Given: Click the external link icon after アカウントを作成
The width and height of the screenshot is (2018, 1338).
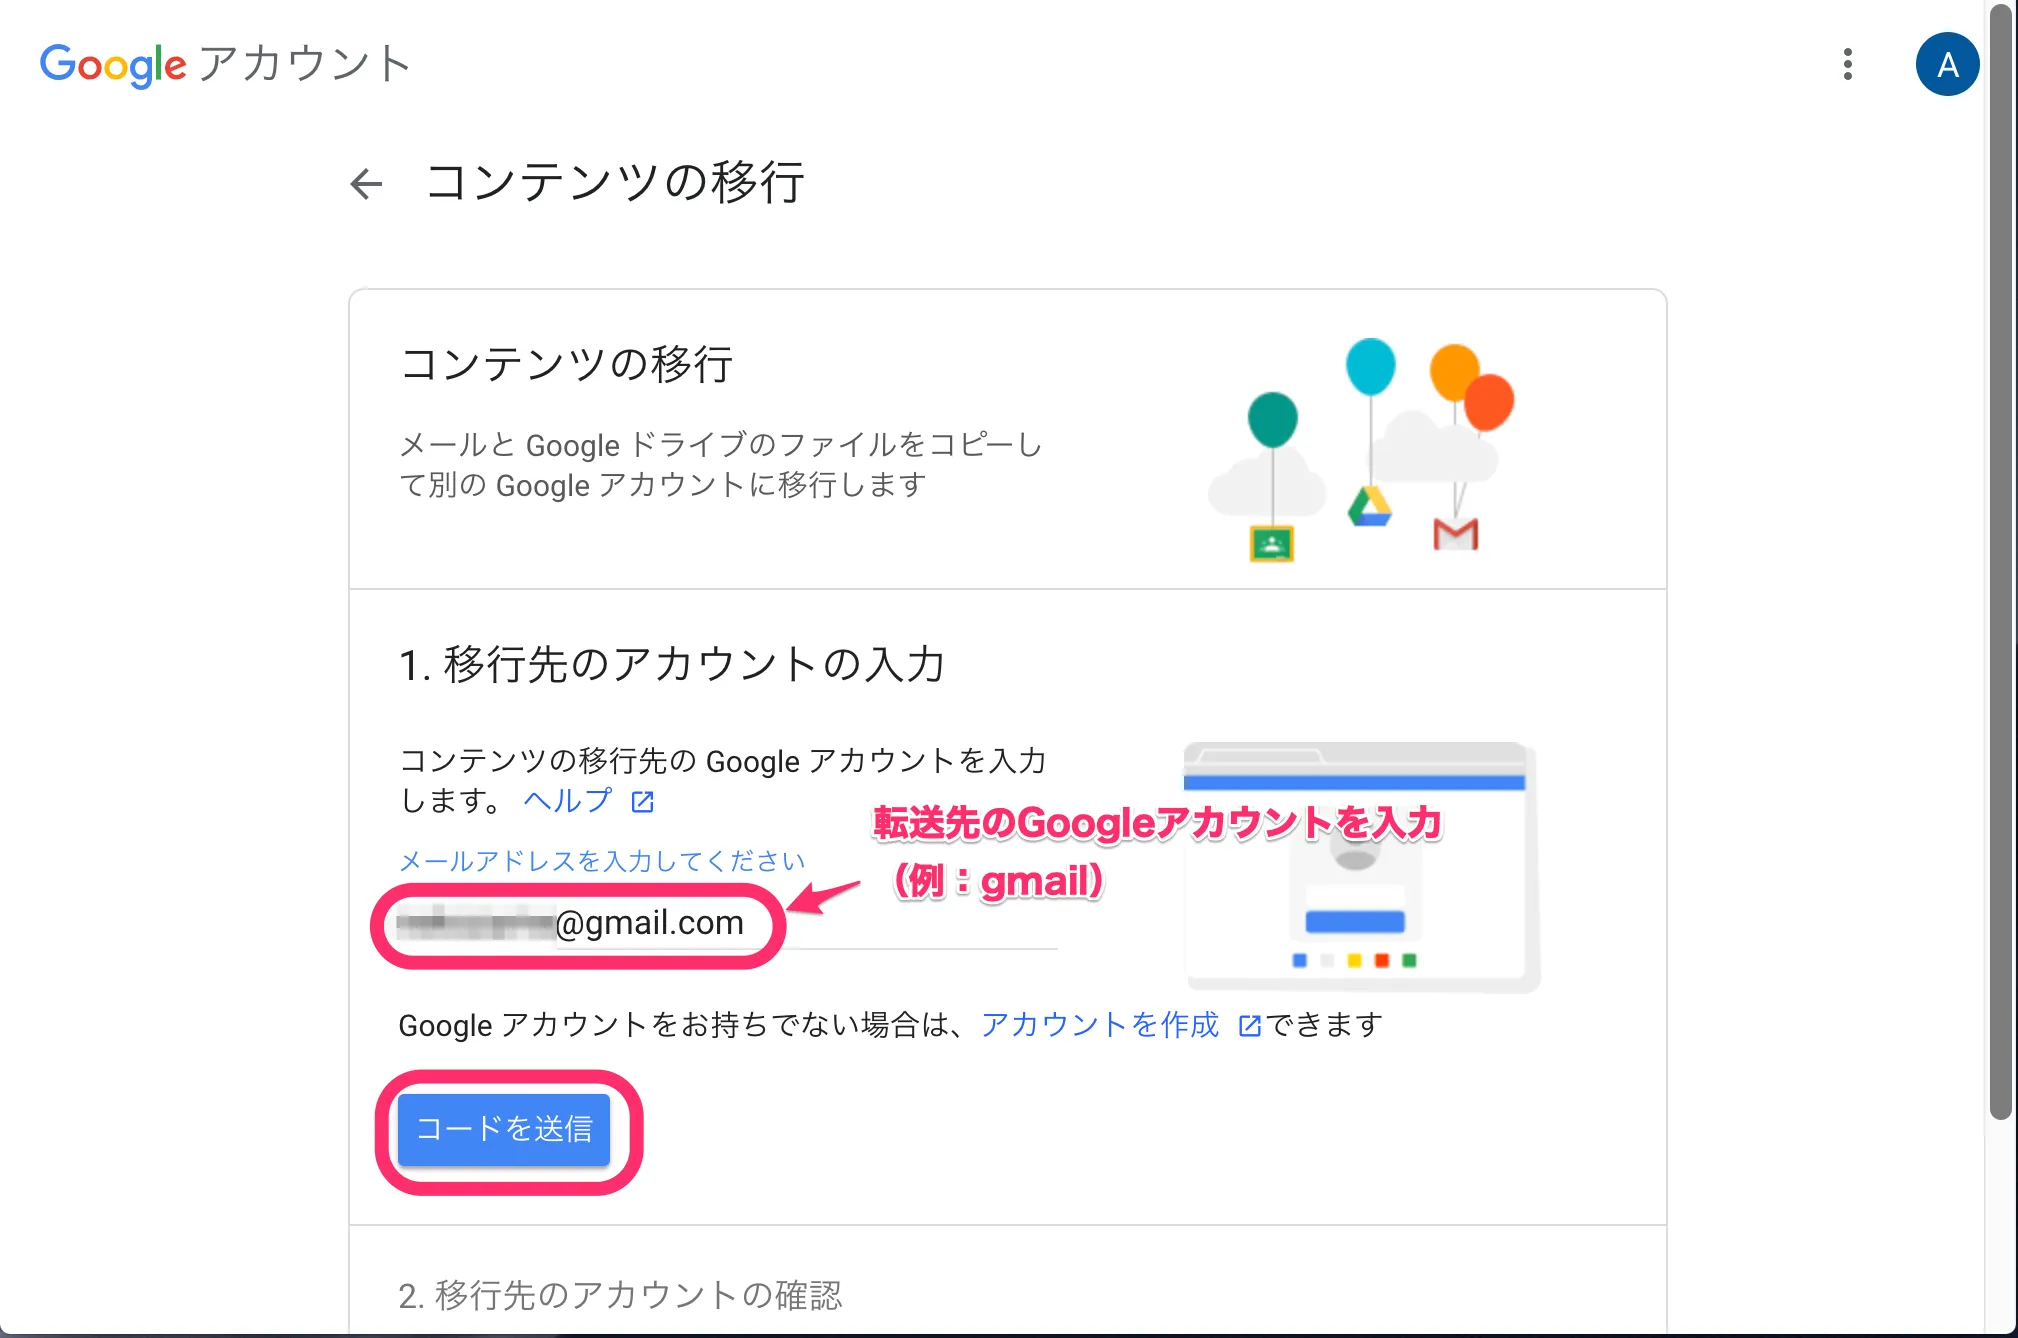Looking at the screenshot, I should coord(1250,1026).
